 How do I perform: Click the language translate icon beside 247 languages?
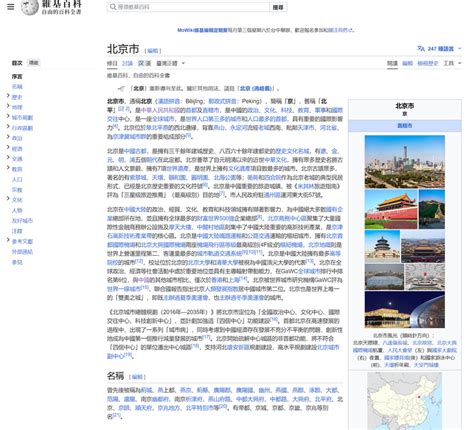(421, 48)
